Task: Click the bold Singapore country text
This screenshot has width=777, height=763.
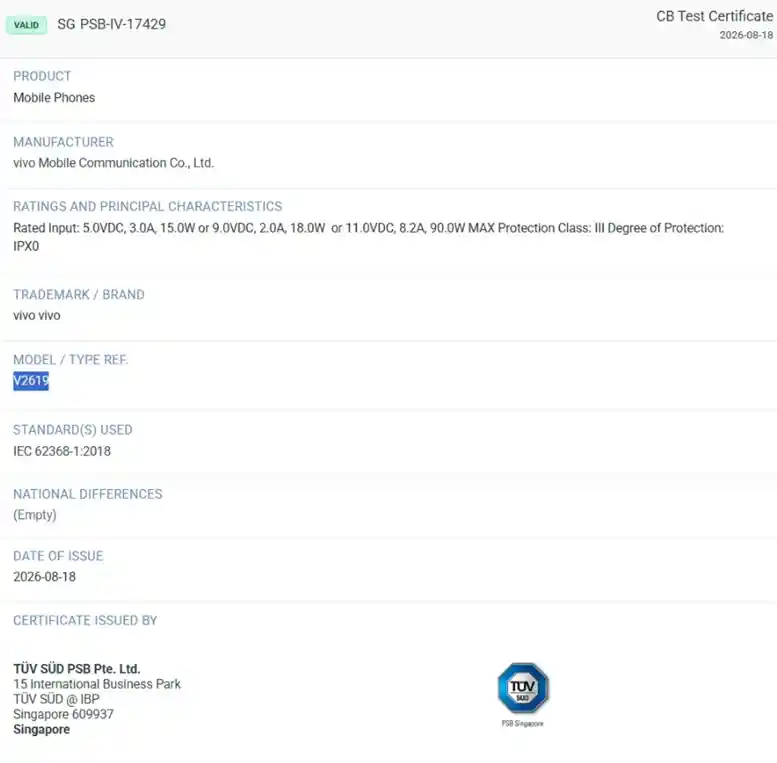Action: [42, 730]
